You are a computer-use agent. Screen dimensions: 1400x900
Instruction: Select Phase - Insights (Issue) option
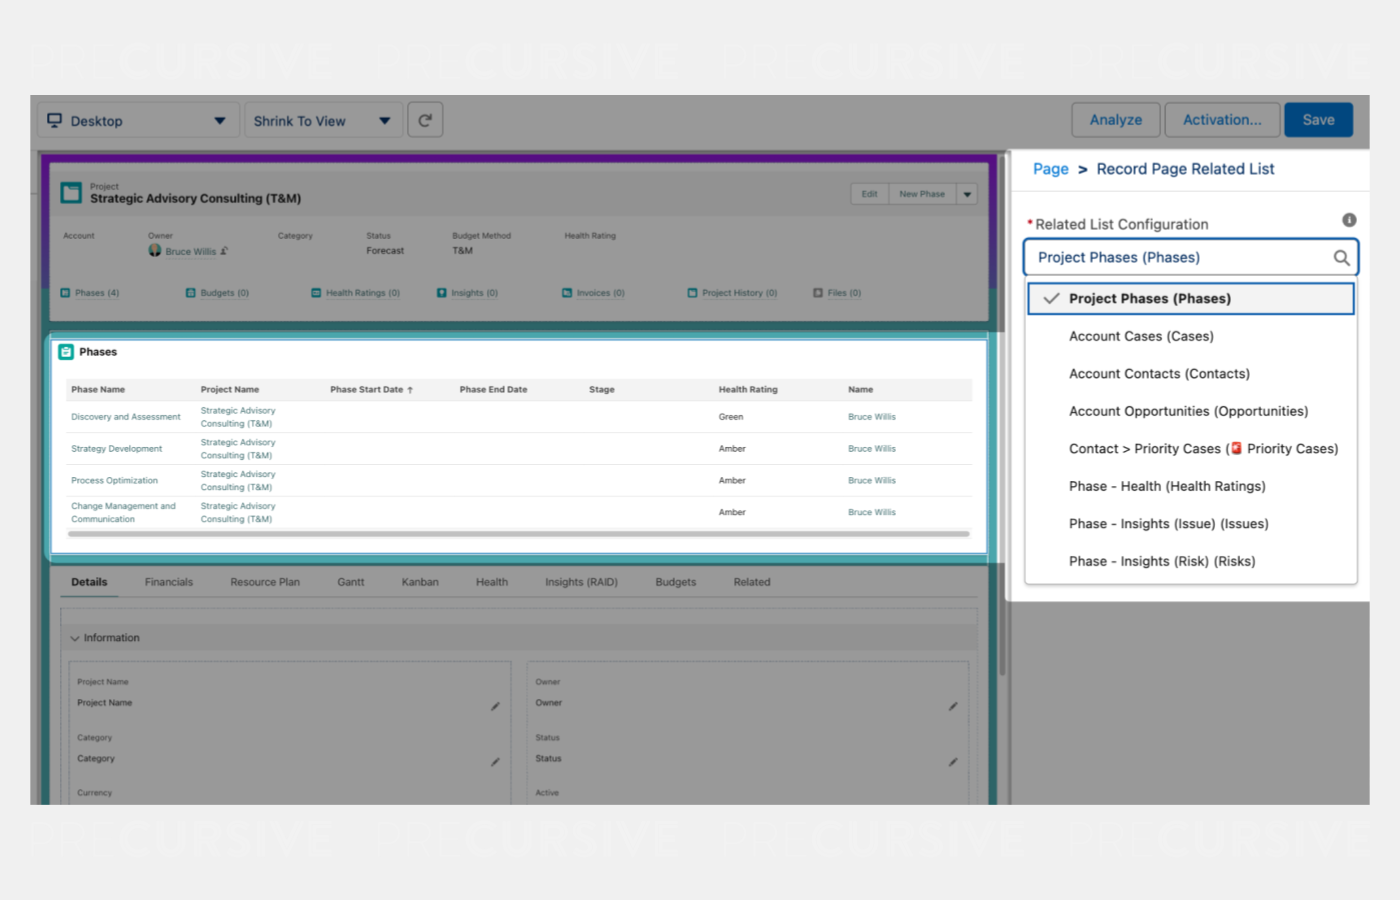coord(1191,524)
